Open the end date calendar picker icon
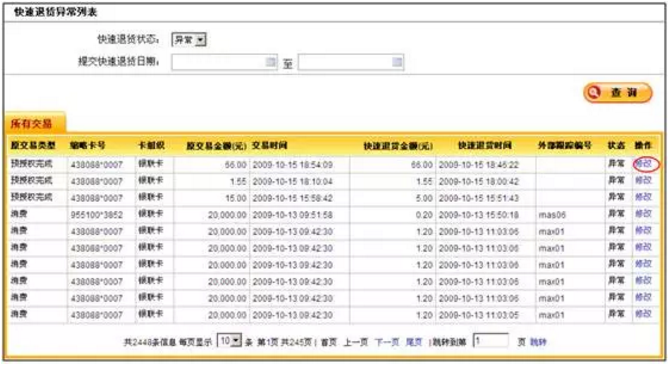668x365 pixels. [397, 62]
